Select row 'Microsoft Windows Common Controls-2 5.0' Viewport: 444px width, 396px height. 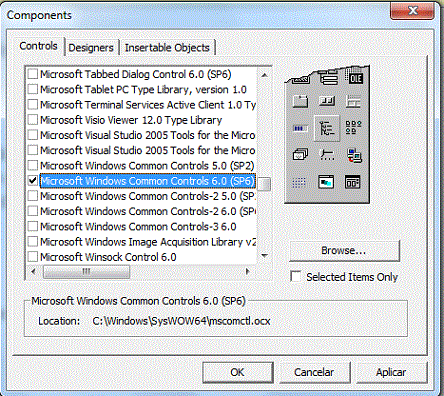pyautogui.click(x=148, y=196)
